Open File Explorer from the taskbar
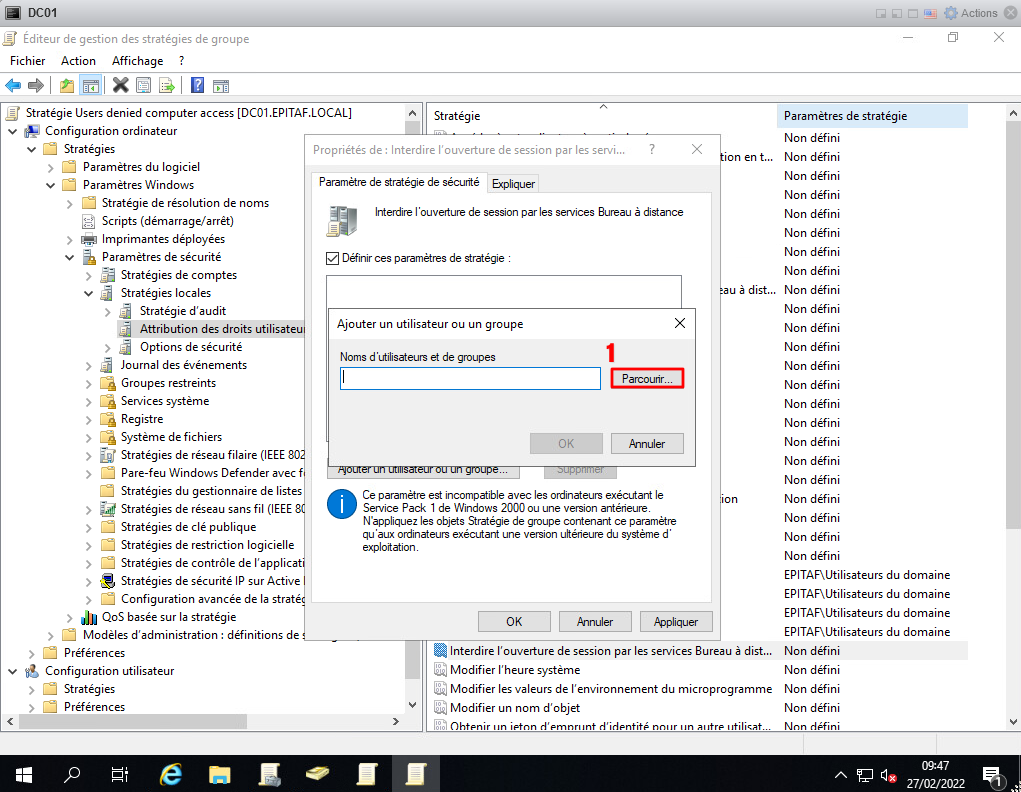Viewport: 1021px width, 792px height. [x=220, y=774]
